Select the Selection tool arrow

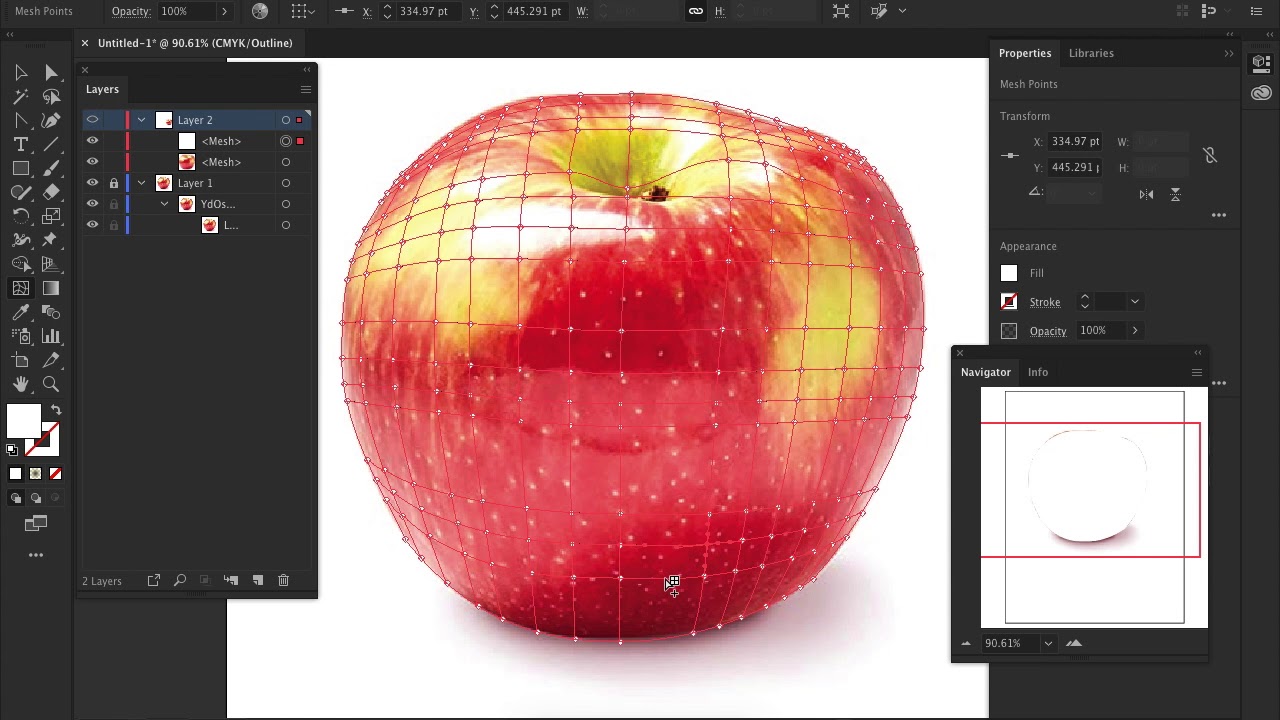point(21,73)
